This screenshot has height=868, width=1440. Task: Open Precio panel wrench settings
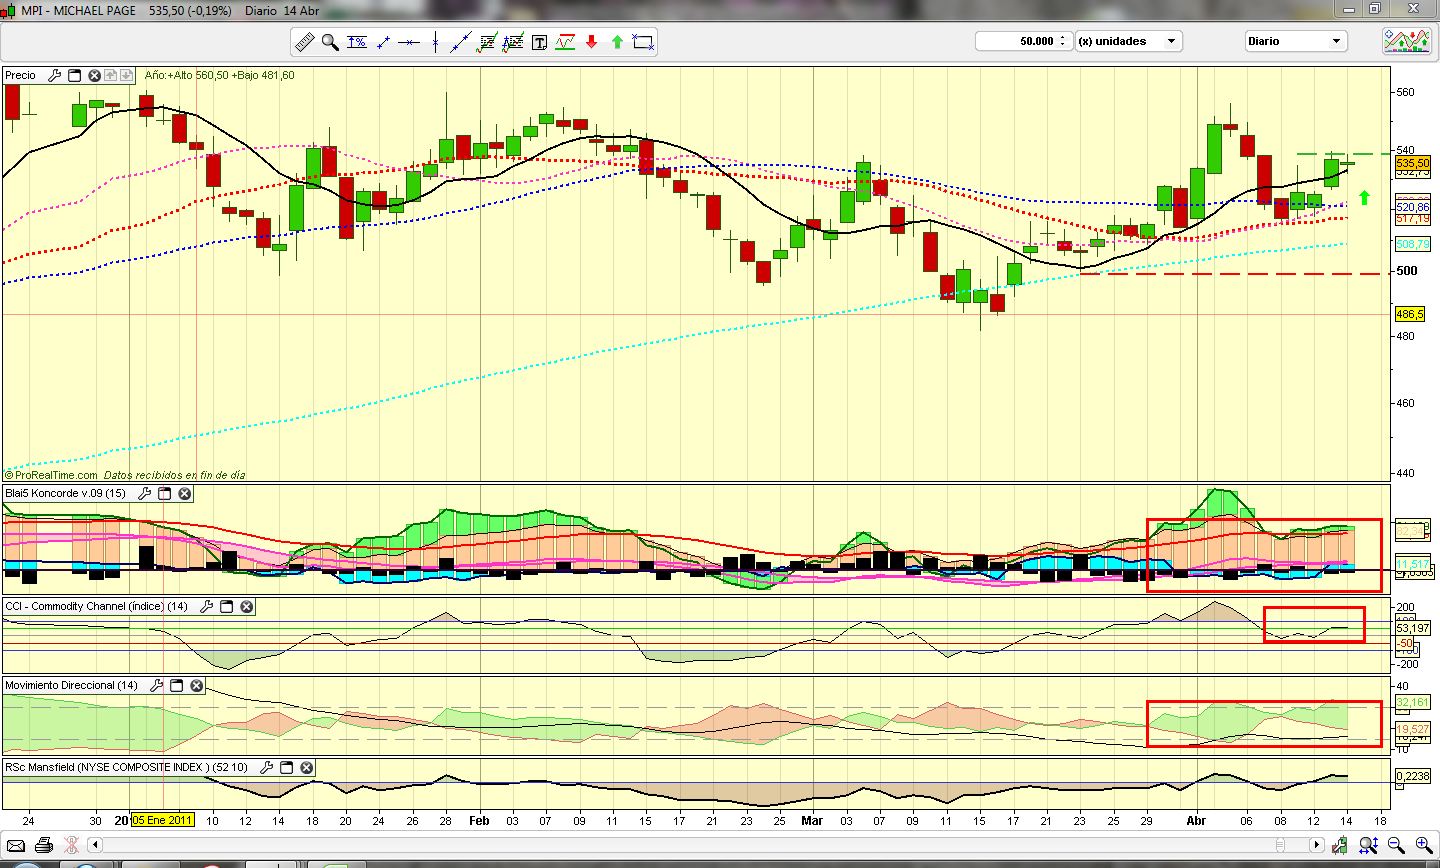click(56, 75)
